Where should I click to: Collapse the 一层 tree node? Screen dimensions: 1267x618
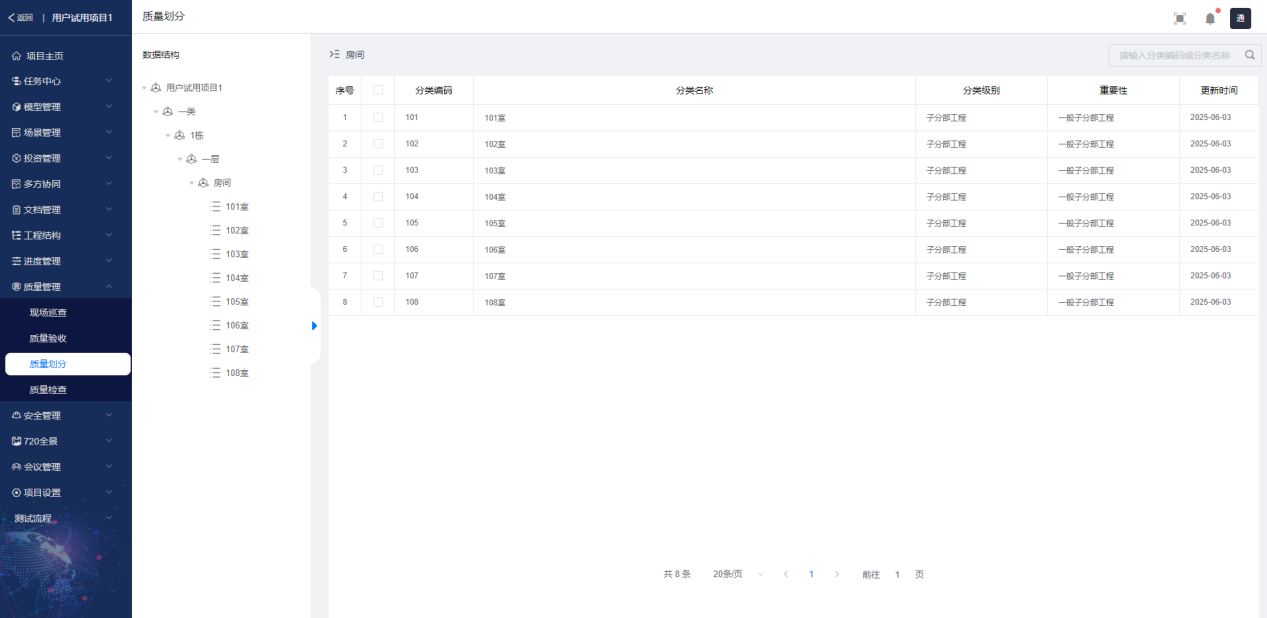(x=180, y=159)
